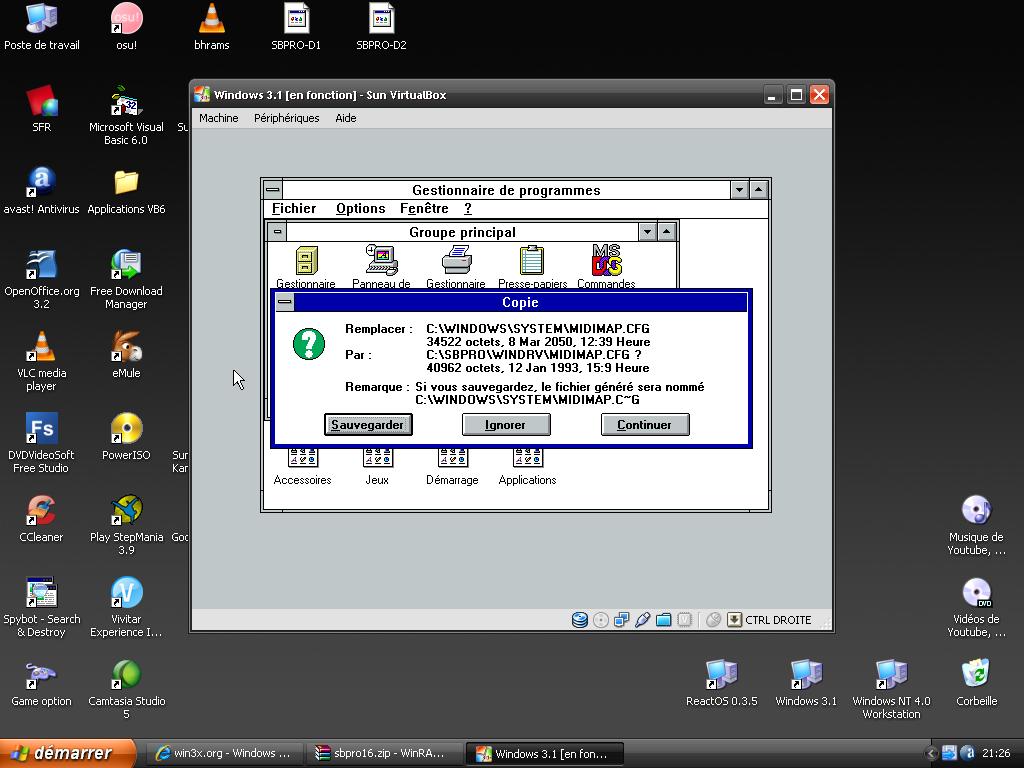Open the Périphériques menu
Viewport: 1024px width, 768px height.
pyautogui.click(x=286, y=118)
